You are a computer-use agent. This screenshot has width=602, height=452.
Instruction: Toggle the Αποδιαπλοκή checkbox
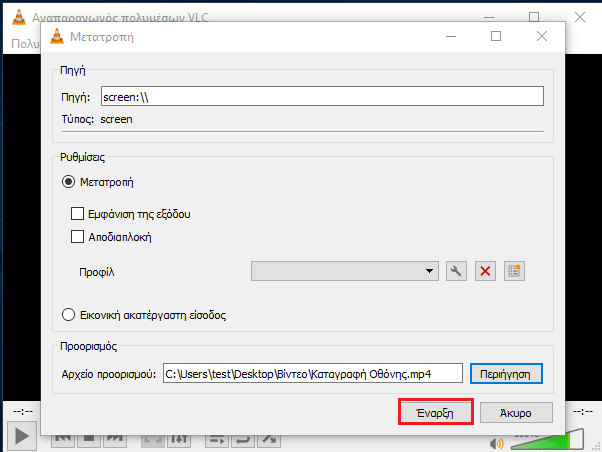coord(77,237)
